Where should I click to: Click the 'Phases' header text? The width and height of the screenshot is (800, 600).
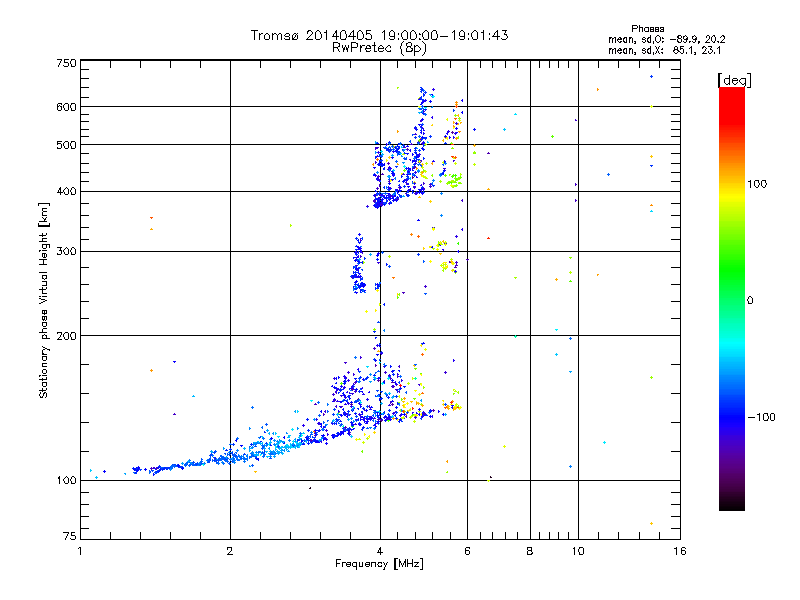[647, 29]
